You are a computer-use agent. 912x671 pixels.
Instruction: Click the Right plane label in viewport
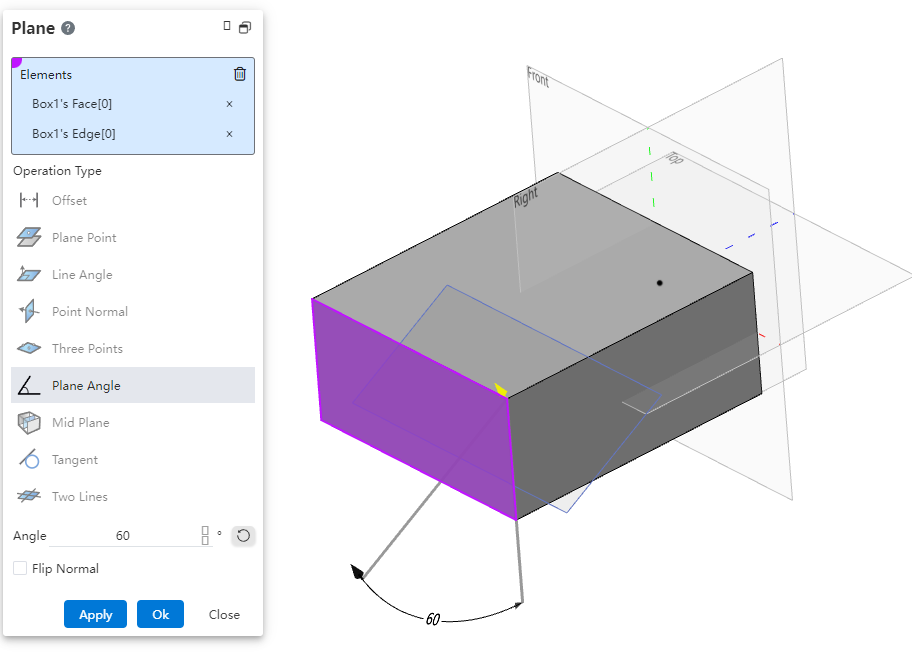[525, 198]
